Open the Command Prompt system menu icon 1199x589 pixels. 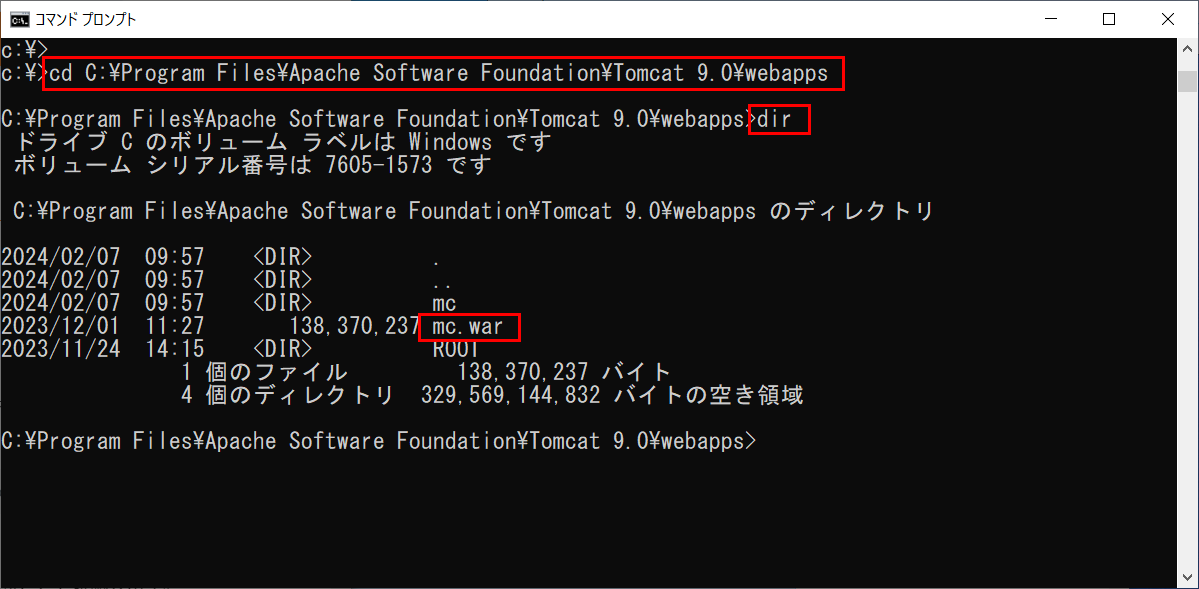[24, 20]
